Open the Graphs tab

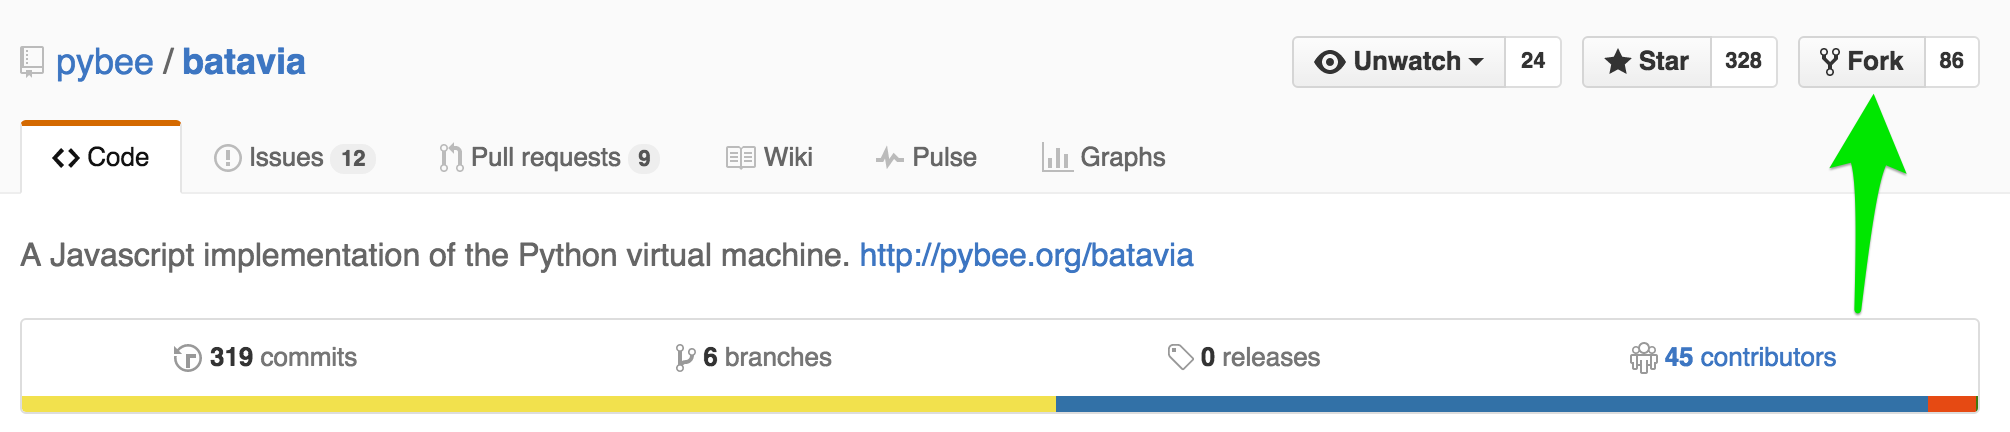1103,158
